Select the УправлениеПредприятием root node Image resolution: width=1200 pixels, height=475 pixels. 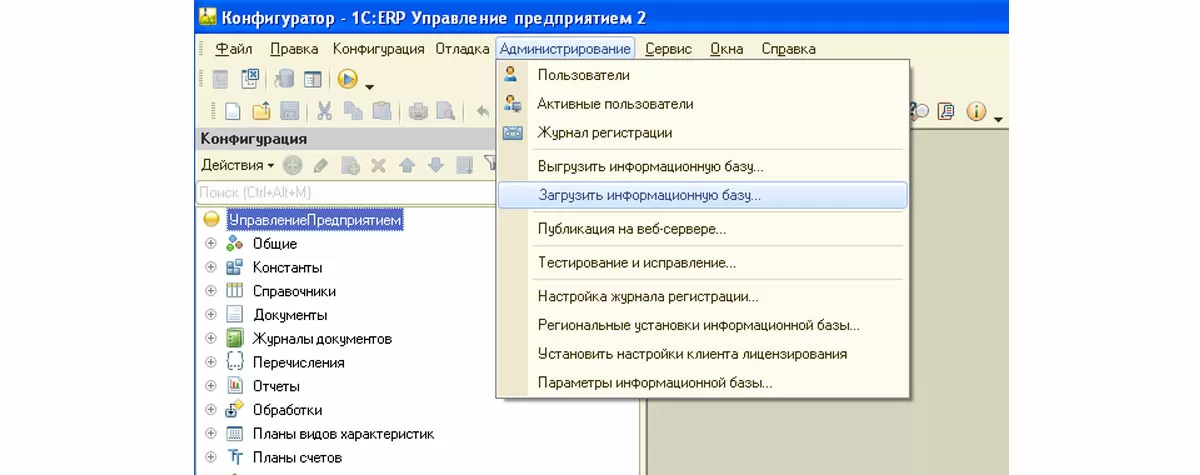[315, 219]
